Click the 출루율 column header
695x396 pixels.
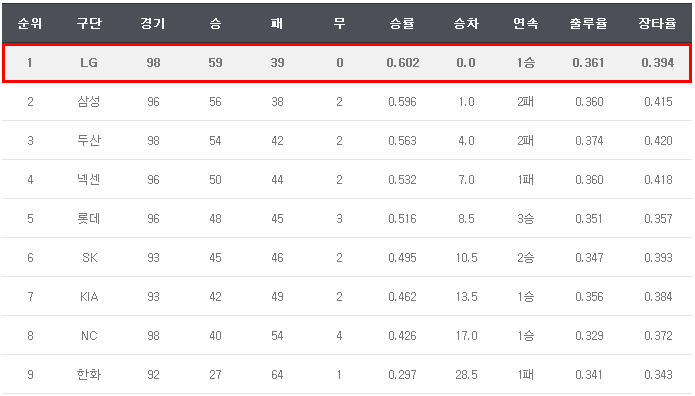click(588, 23)
